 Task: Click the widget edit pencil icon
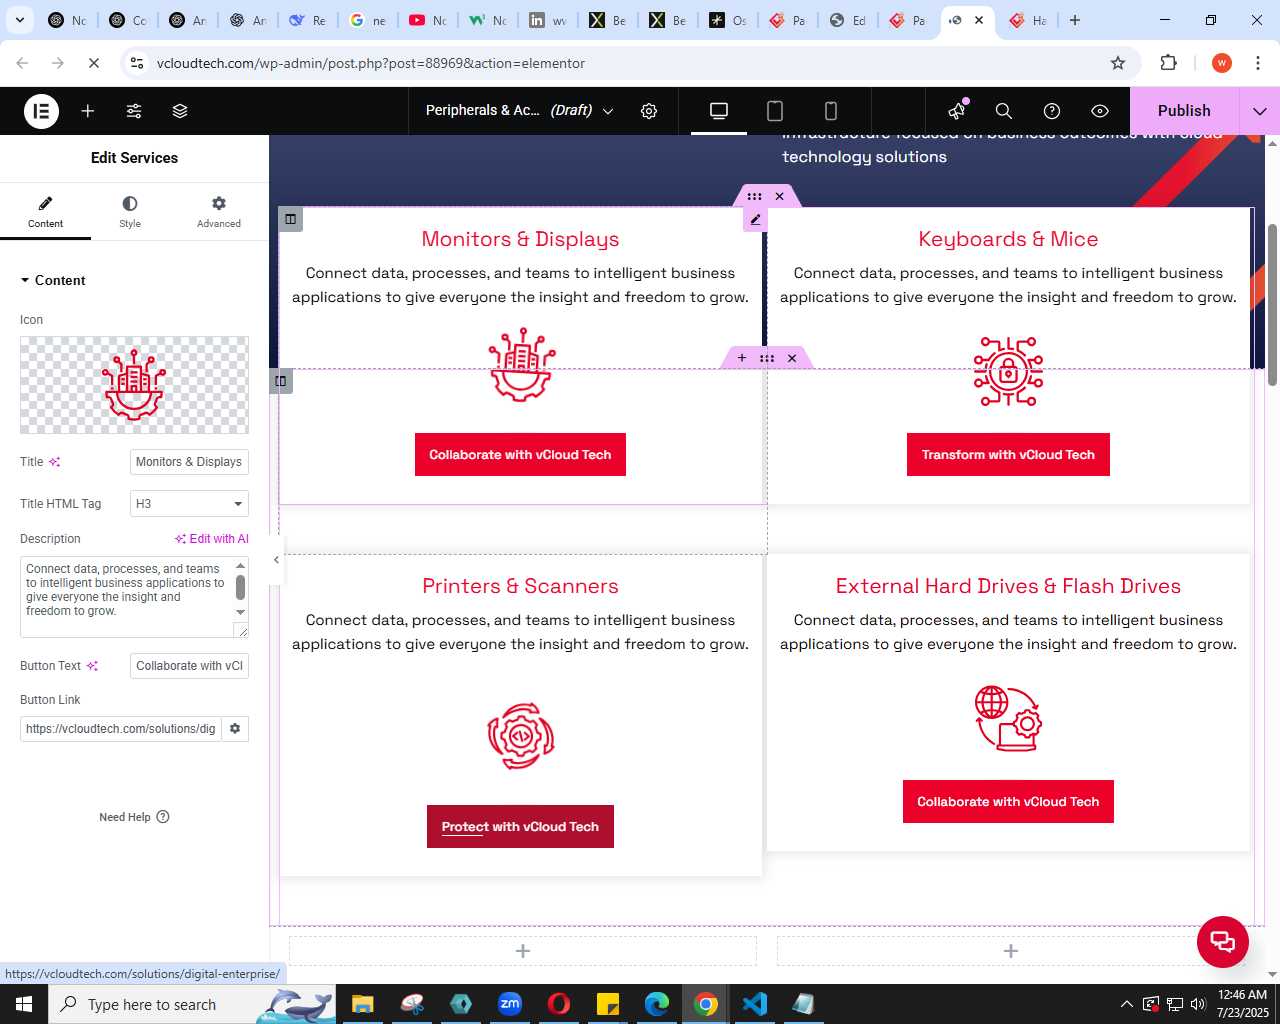[x=755, y=220]
